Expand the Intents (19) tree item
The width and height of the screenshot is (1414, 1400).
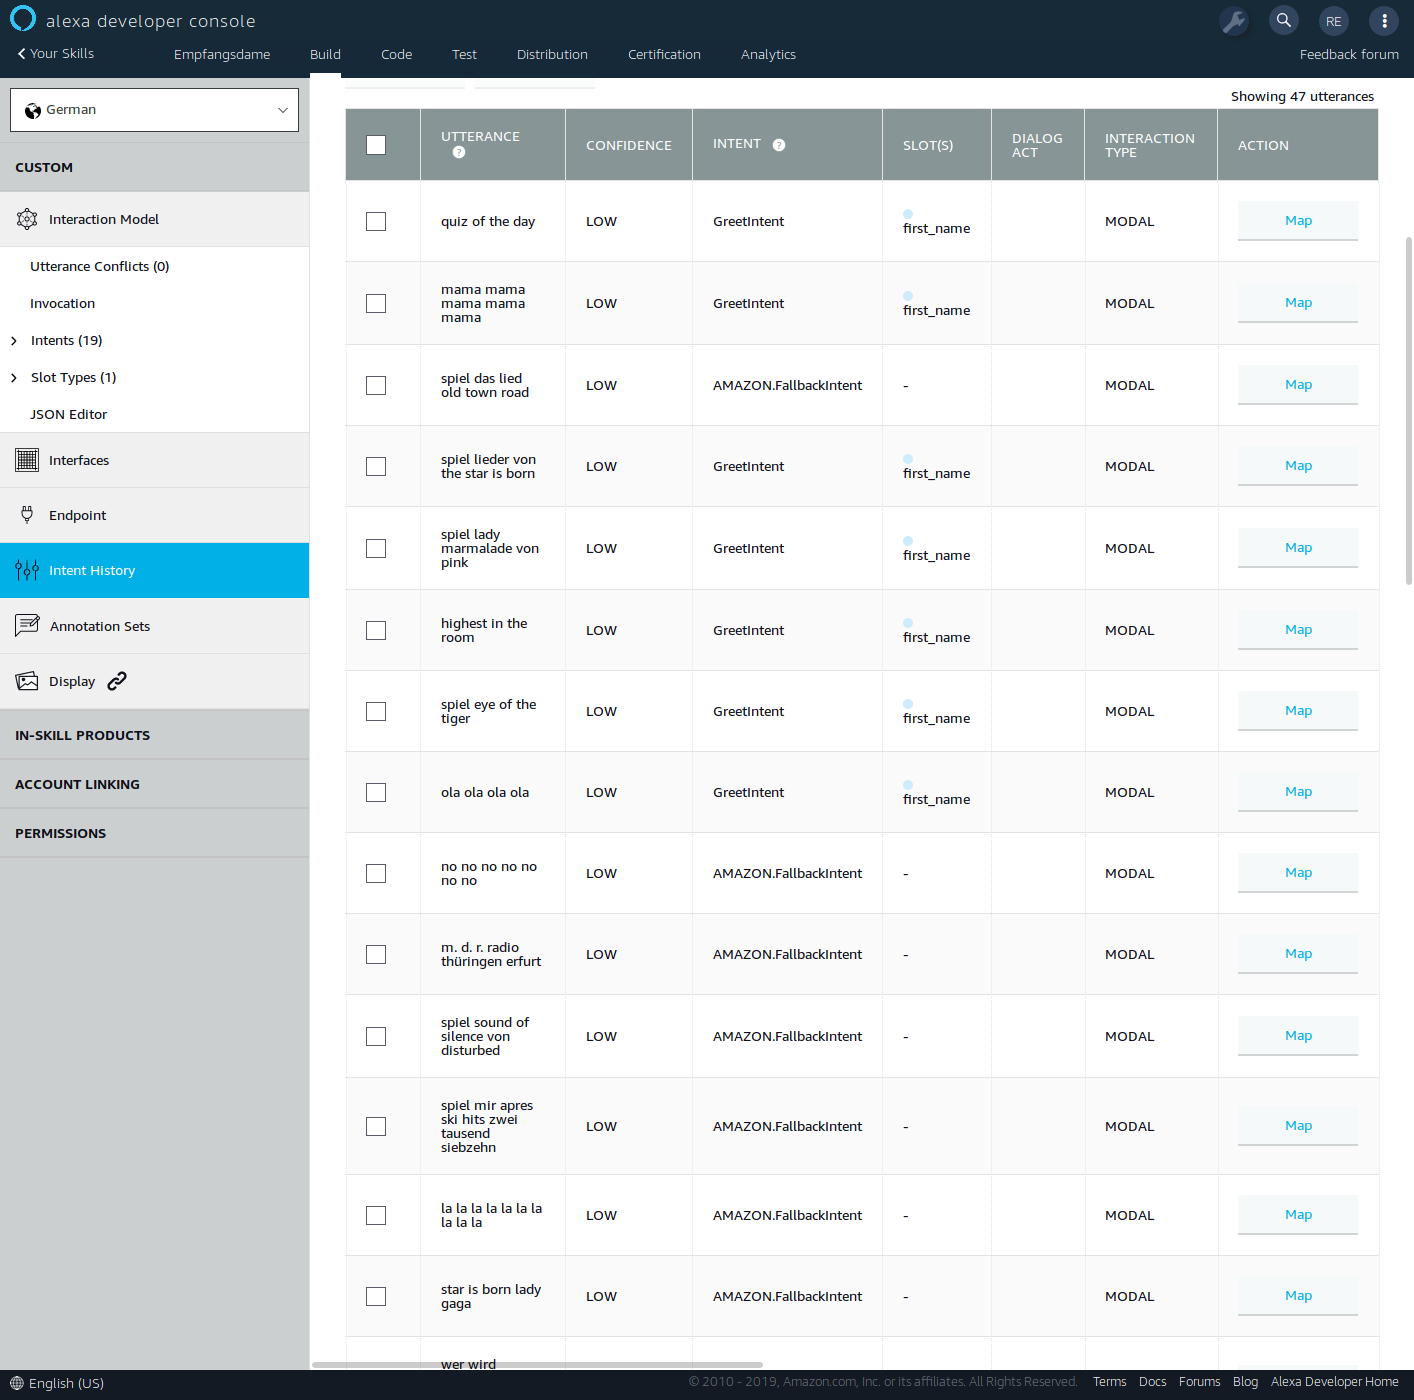[14, 341]
